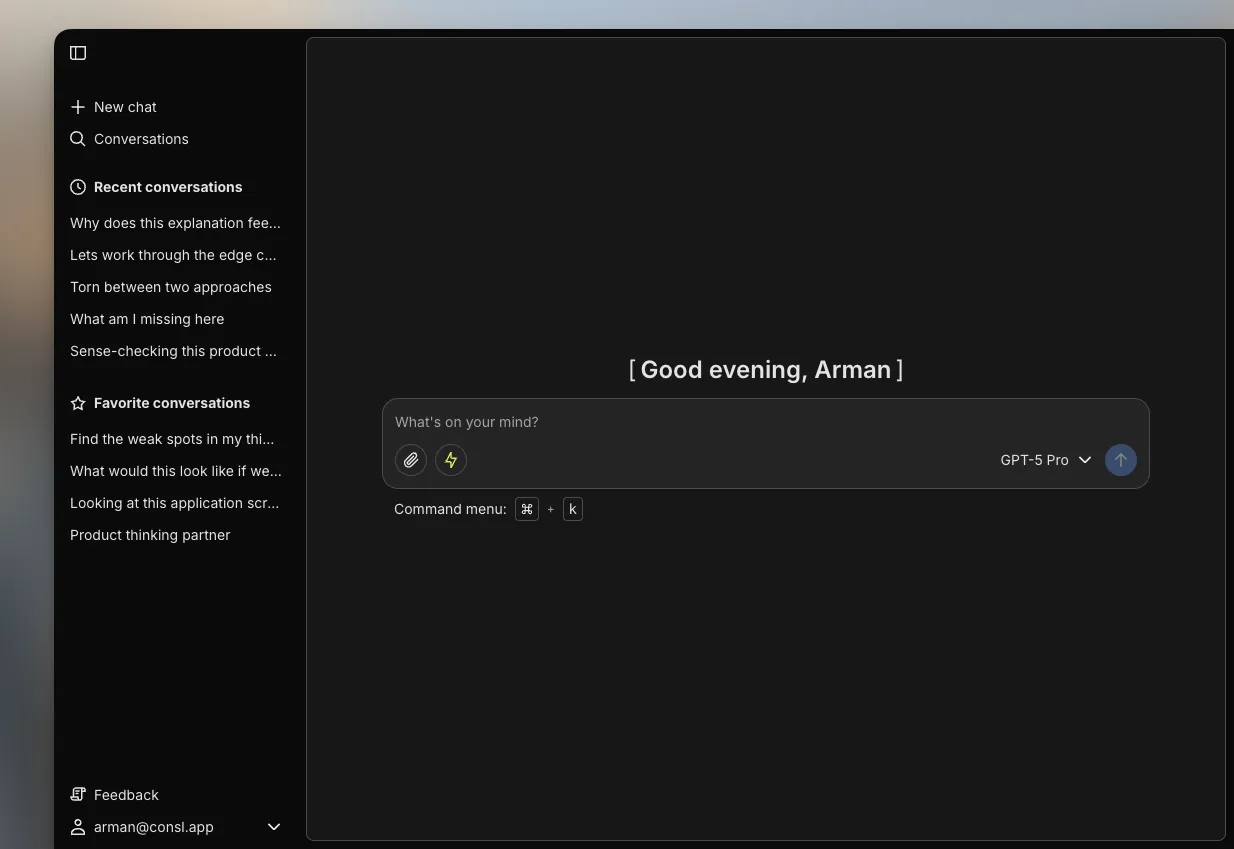Viewport: 1234px width, 849px height.
Task: Collapse the sidebar using the panel icon
Action: coord(77,52)
